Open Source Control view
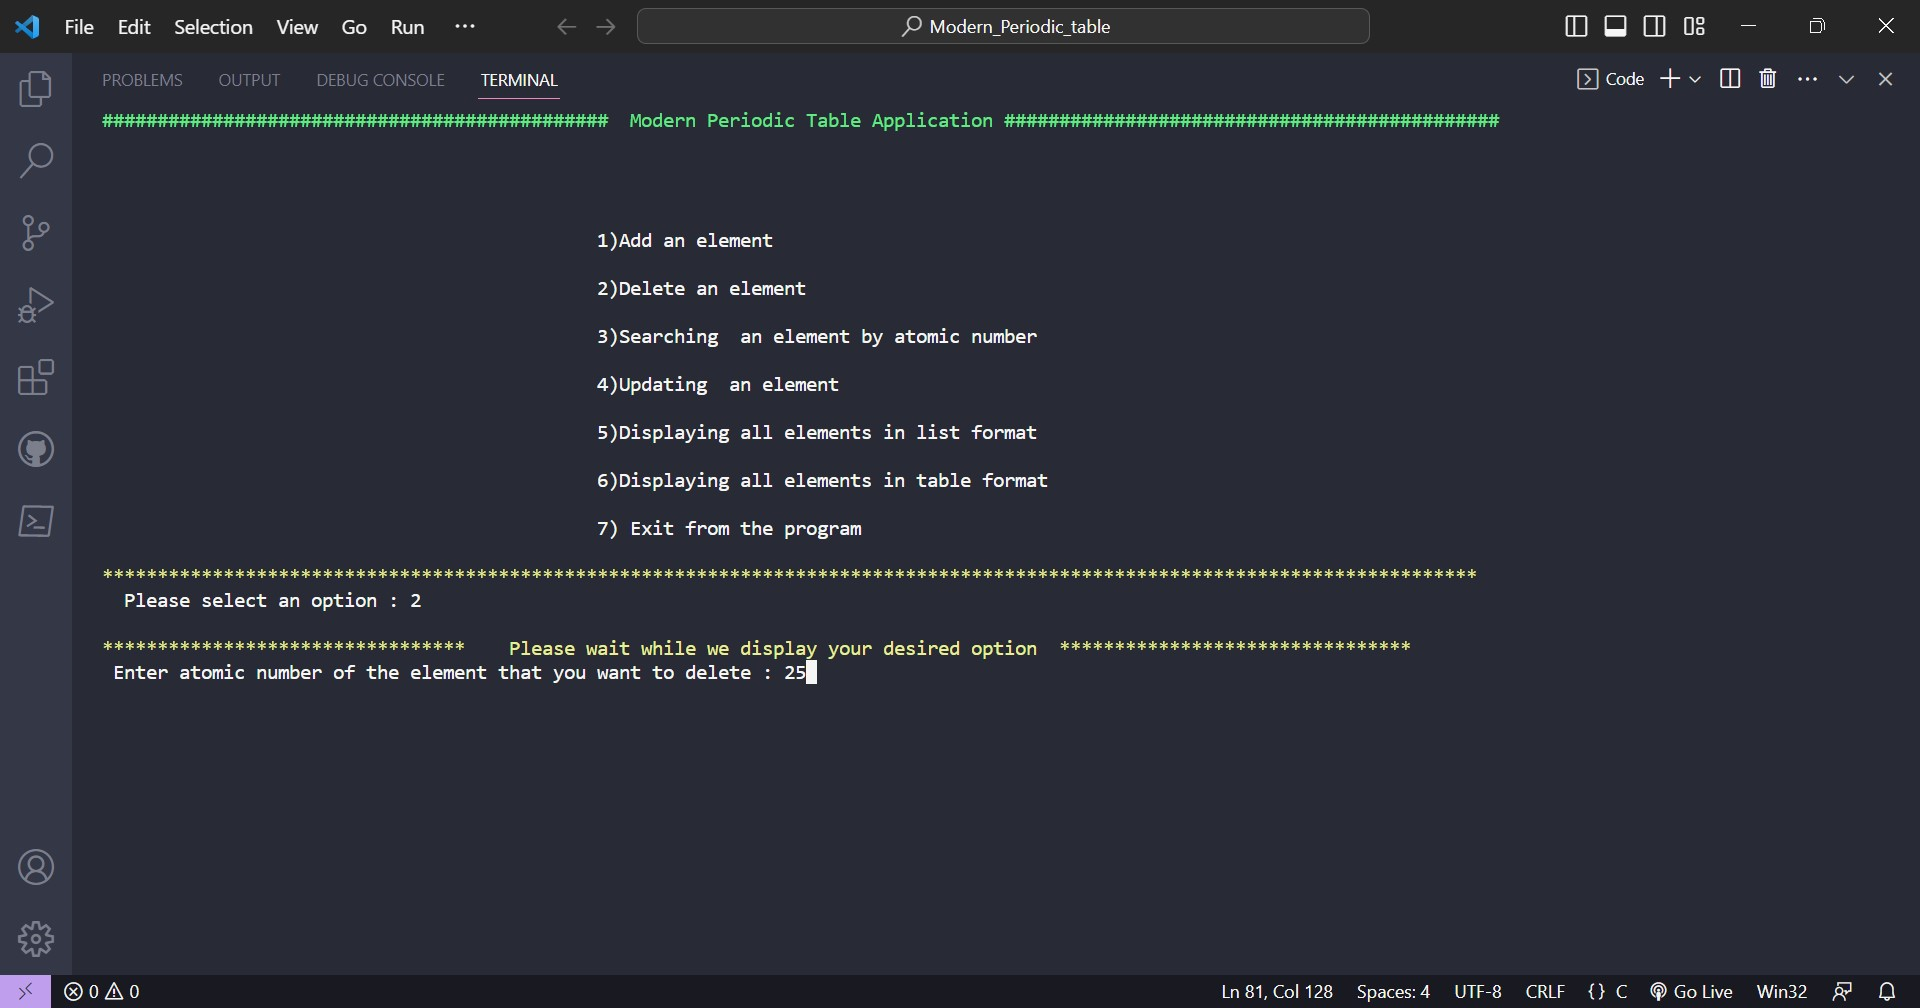This screenshot has width=1920, height=1008. [x=36, y=232]
